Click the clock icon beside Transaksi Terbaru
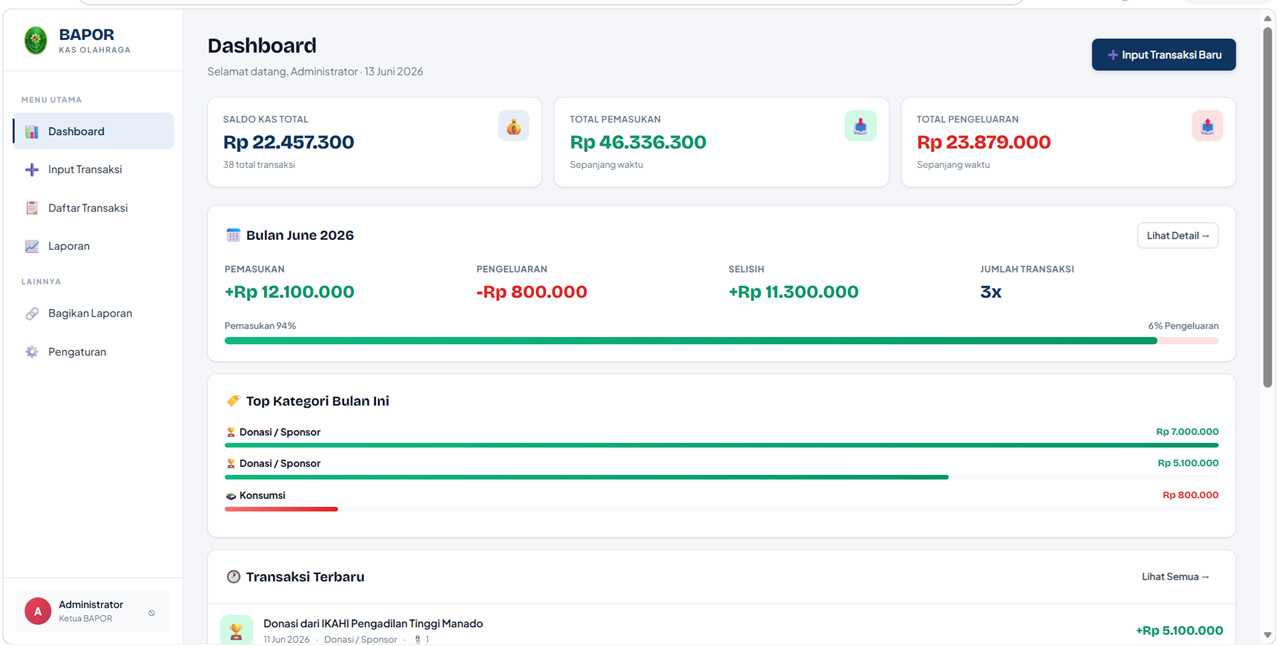 pos(233,577)
